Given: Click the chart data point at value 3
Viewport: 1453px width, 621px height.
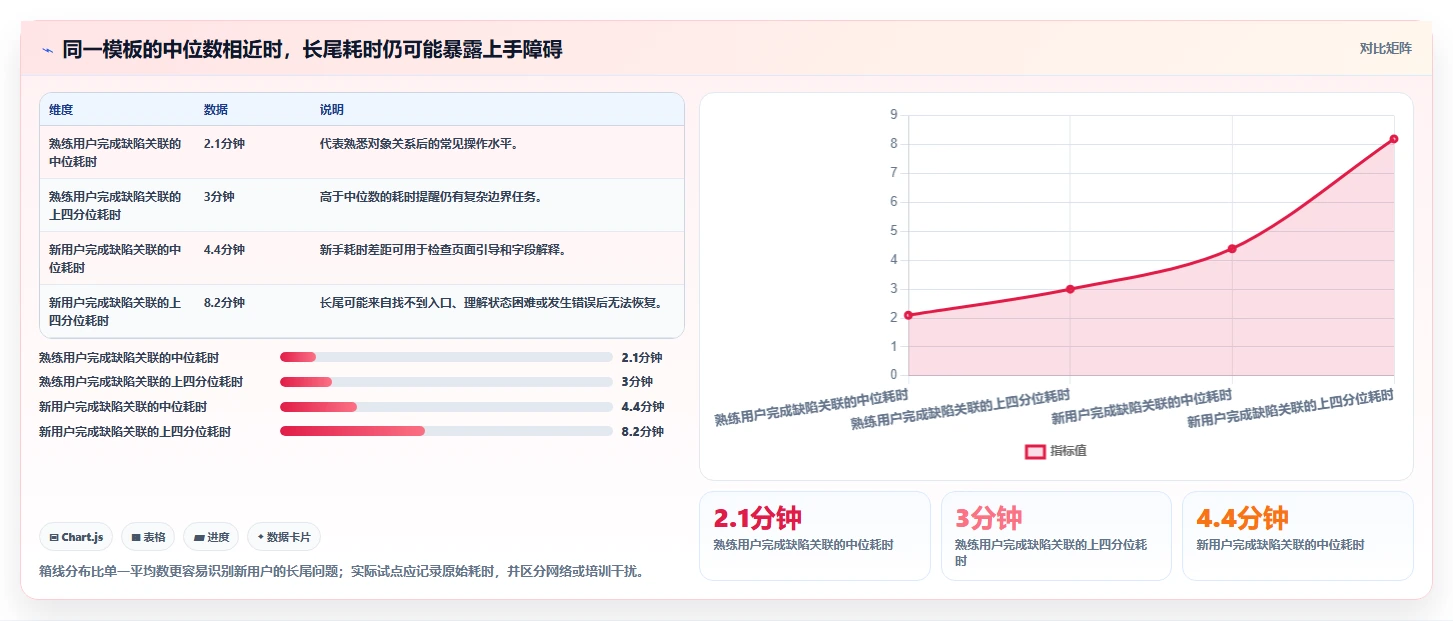Looking at the screenshot, I should tap(1070, 289).
